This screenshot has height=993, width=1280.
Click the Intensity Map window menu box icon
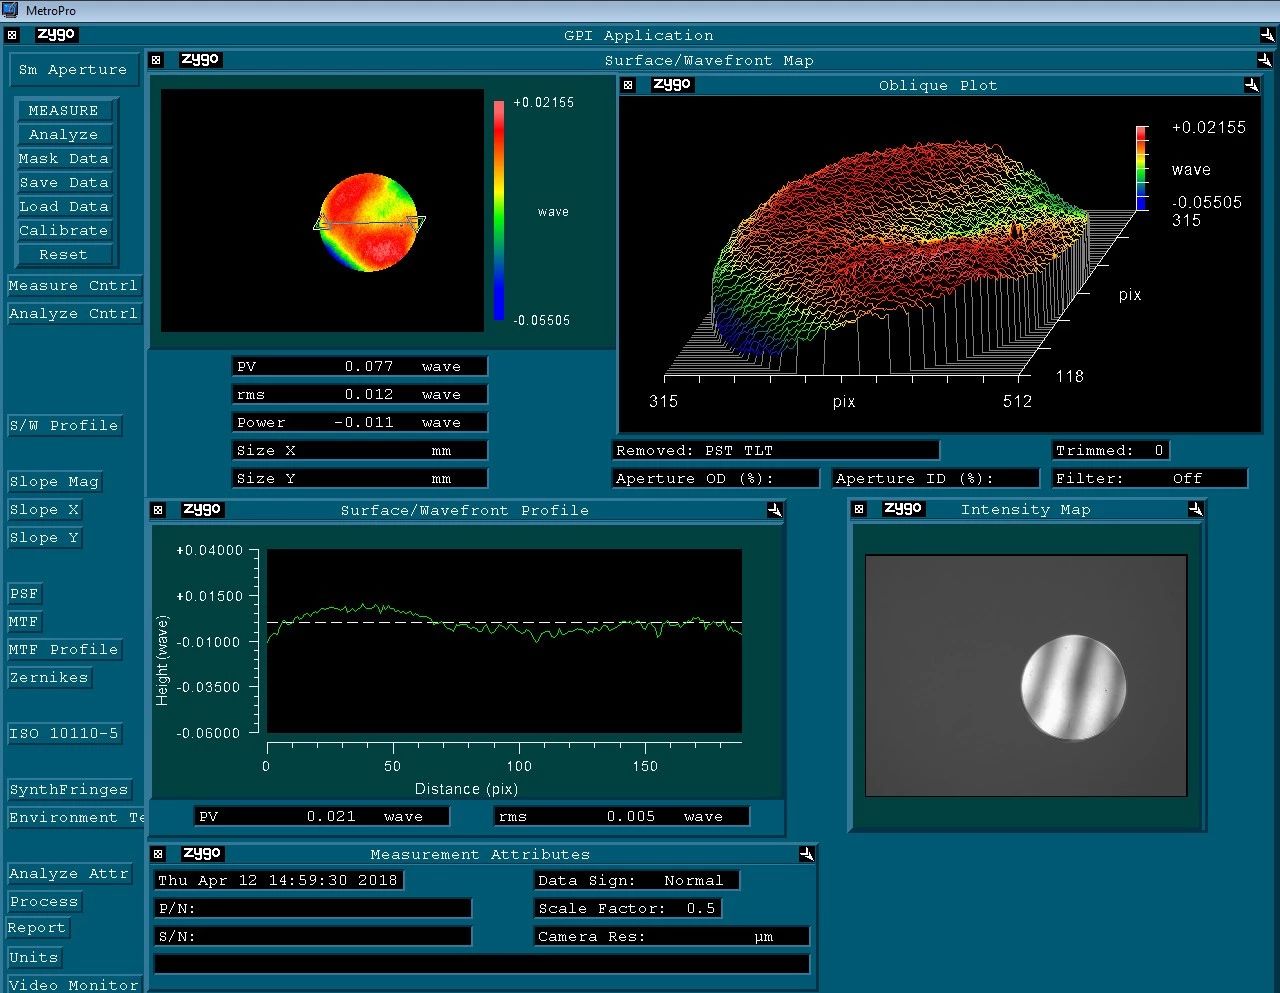pos(858,509)
